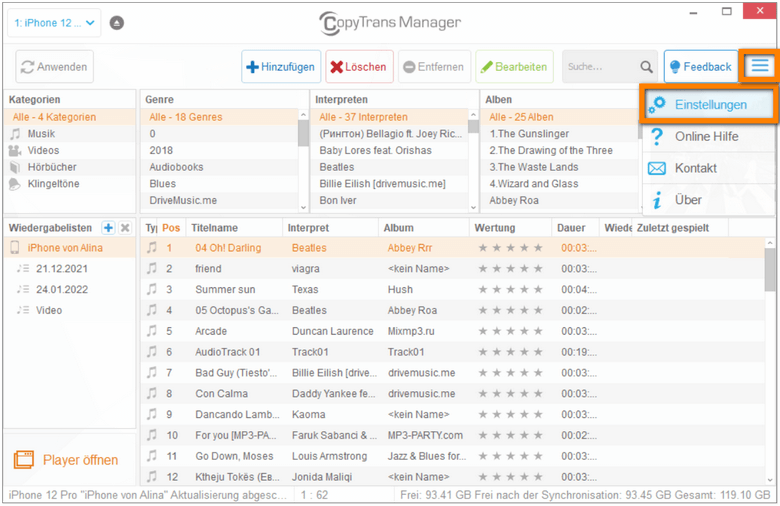Open the 24.01.2022 playlist
The width and height of the screenshot is (780, 506).
70,290
